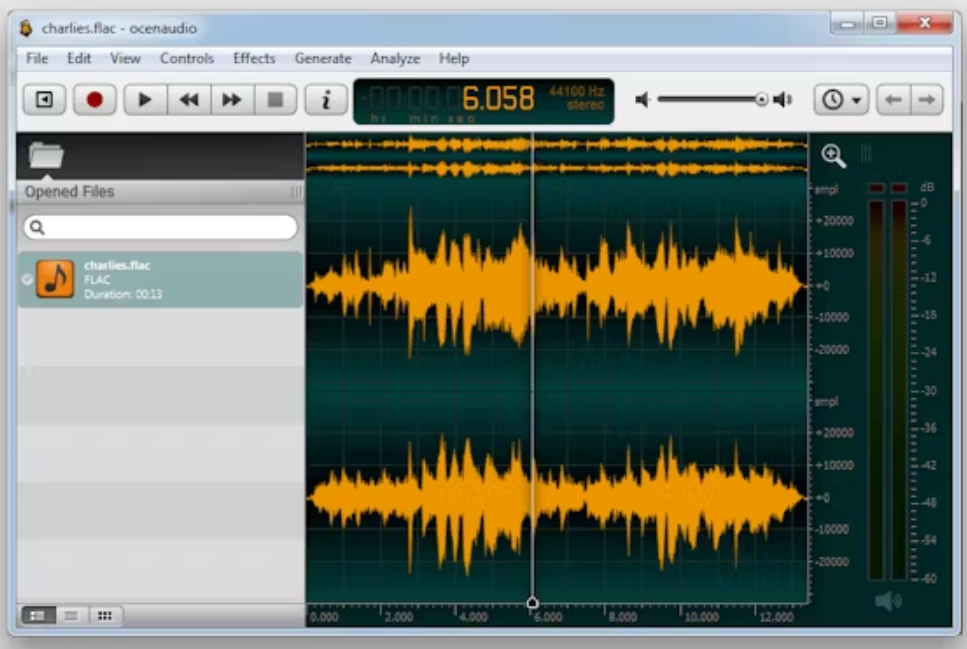Go forward with the right arrow button
This screenshot has height=649, width=967.
click(926, 99)
